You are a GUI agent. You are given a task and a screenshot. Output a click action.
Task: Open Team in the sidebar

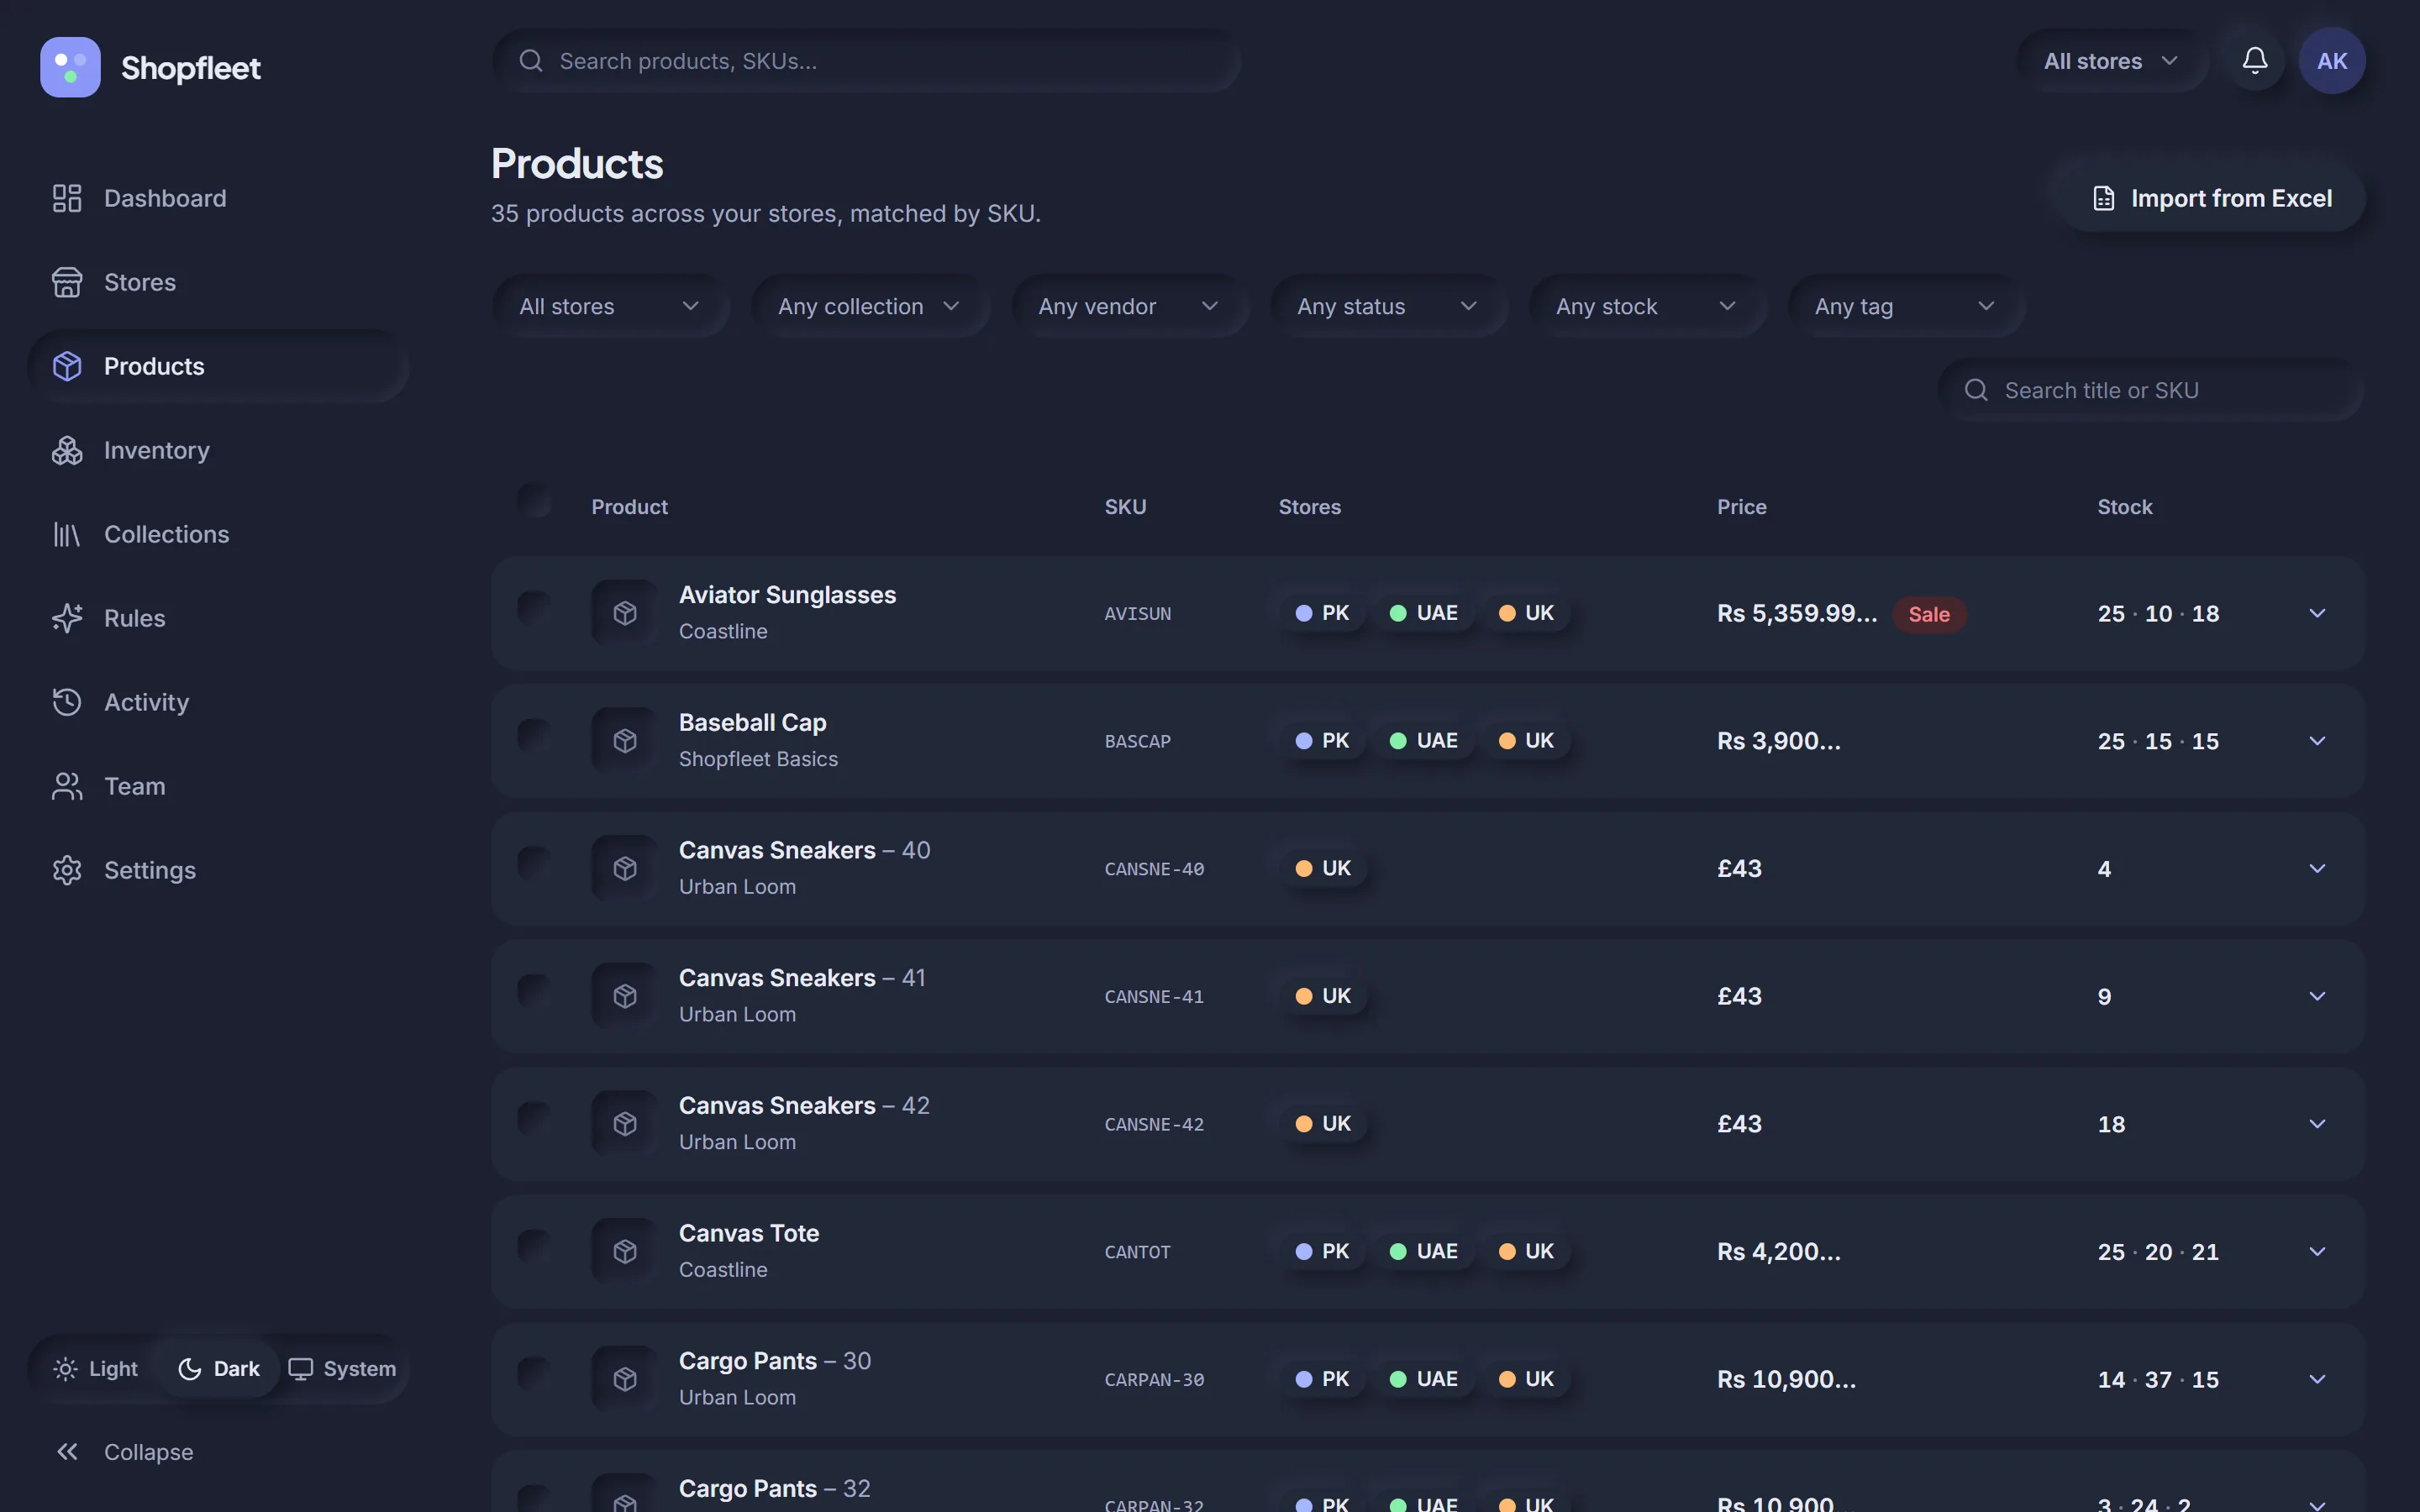click(219, 786)
